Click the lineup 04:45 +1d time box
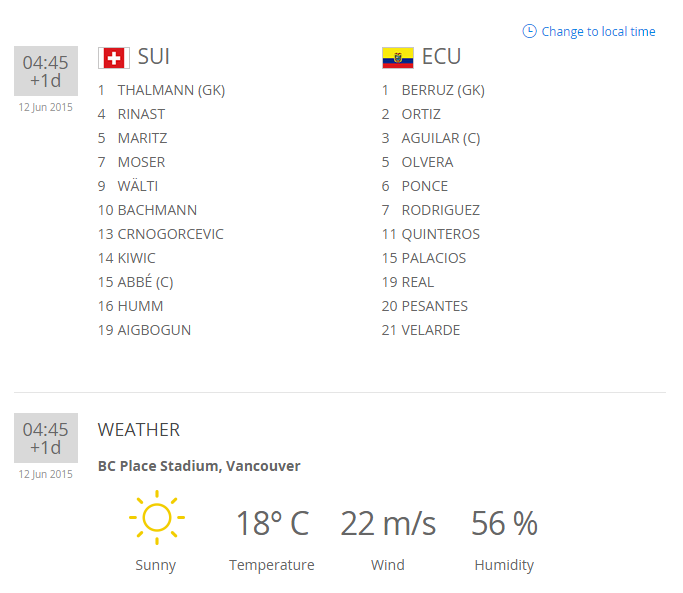 [x=46, y=71]
